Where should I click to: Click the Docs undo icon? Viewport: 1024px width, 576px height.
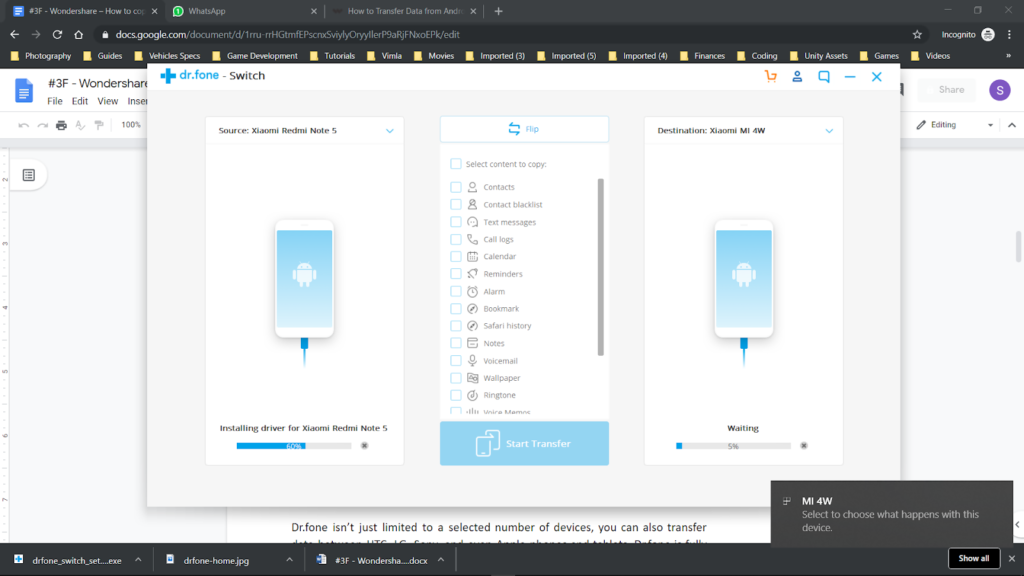point(24,125)
